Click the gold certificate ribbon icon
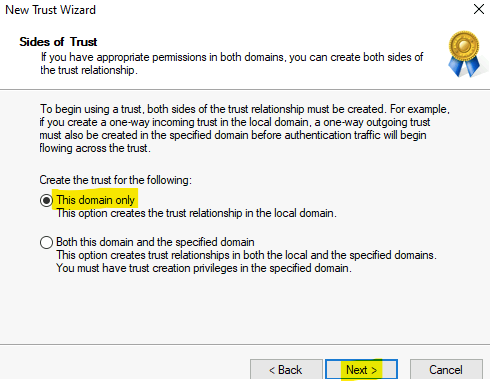 pyautogui.click(x=464, y=54)
